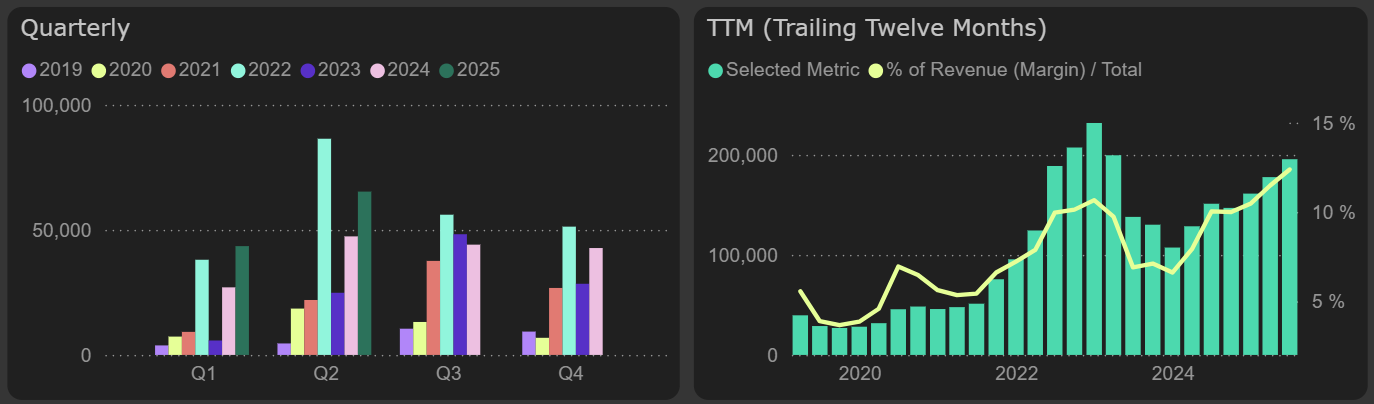
Task: Click the tallest TTM bar
Action: click(x=1094, y=239)
